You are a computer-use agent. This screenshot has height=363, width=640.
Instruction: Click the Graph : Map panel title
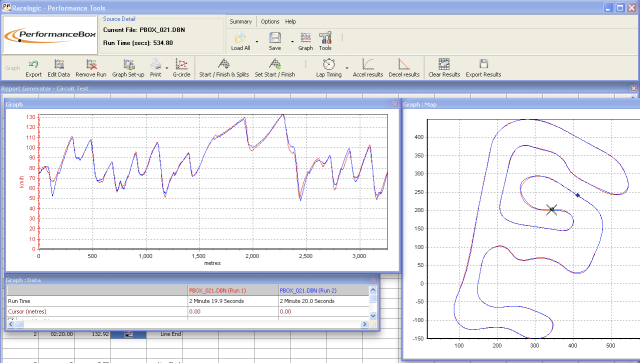(x=420, y=105)
